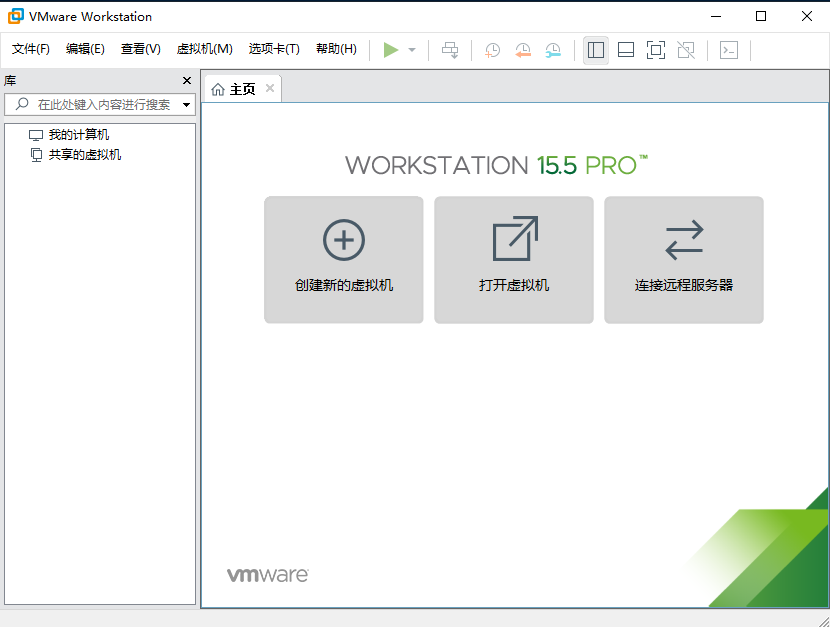
Task: Click the green power on play icon
Action: pyautogui.click(x=391, y=50)
